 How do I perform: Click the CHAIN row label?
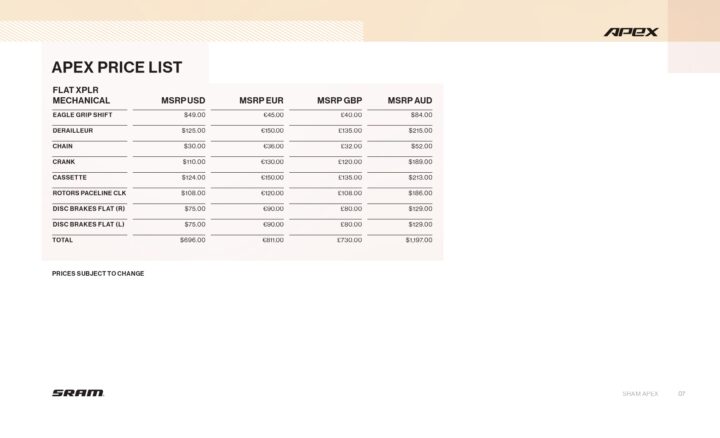(x=63, y=146)
